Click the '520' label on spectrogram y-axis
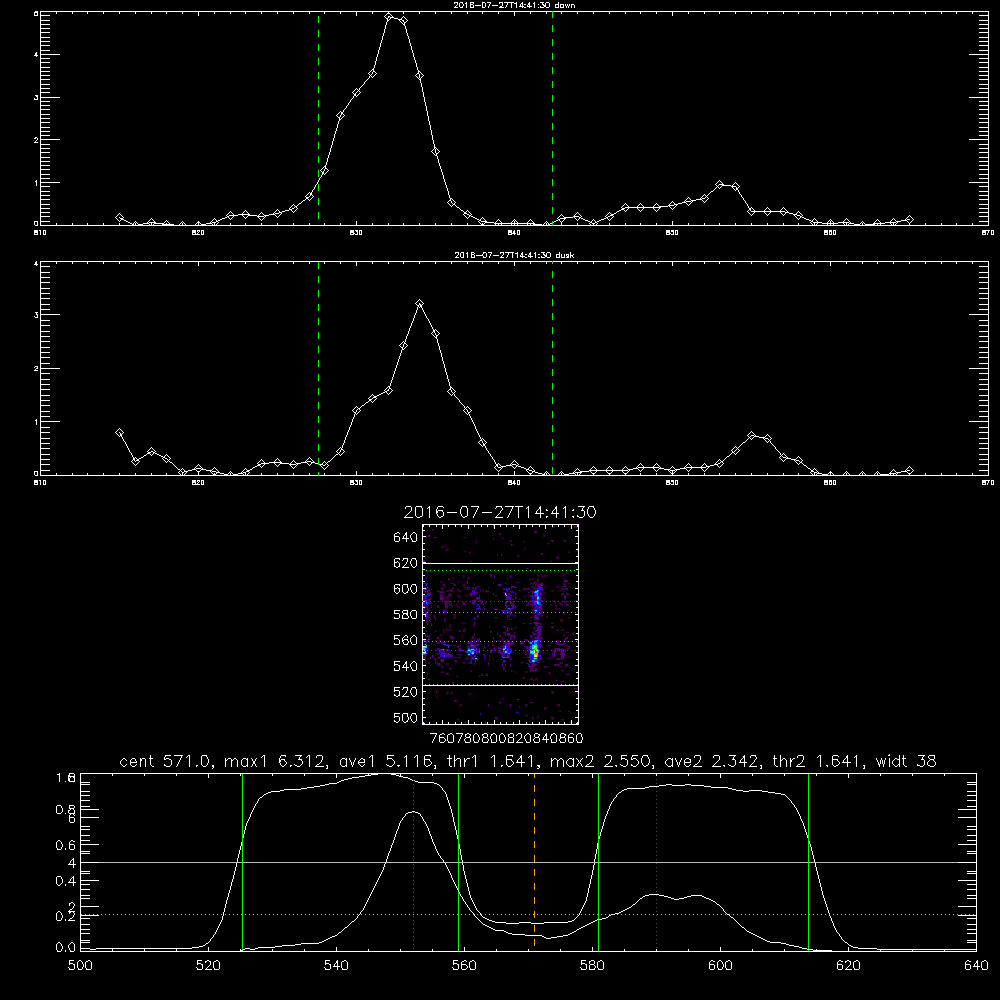This screenshot has width=1000, height=1000. (406, 692)
